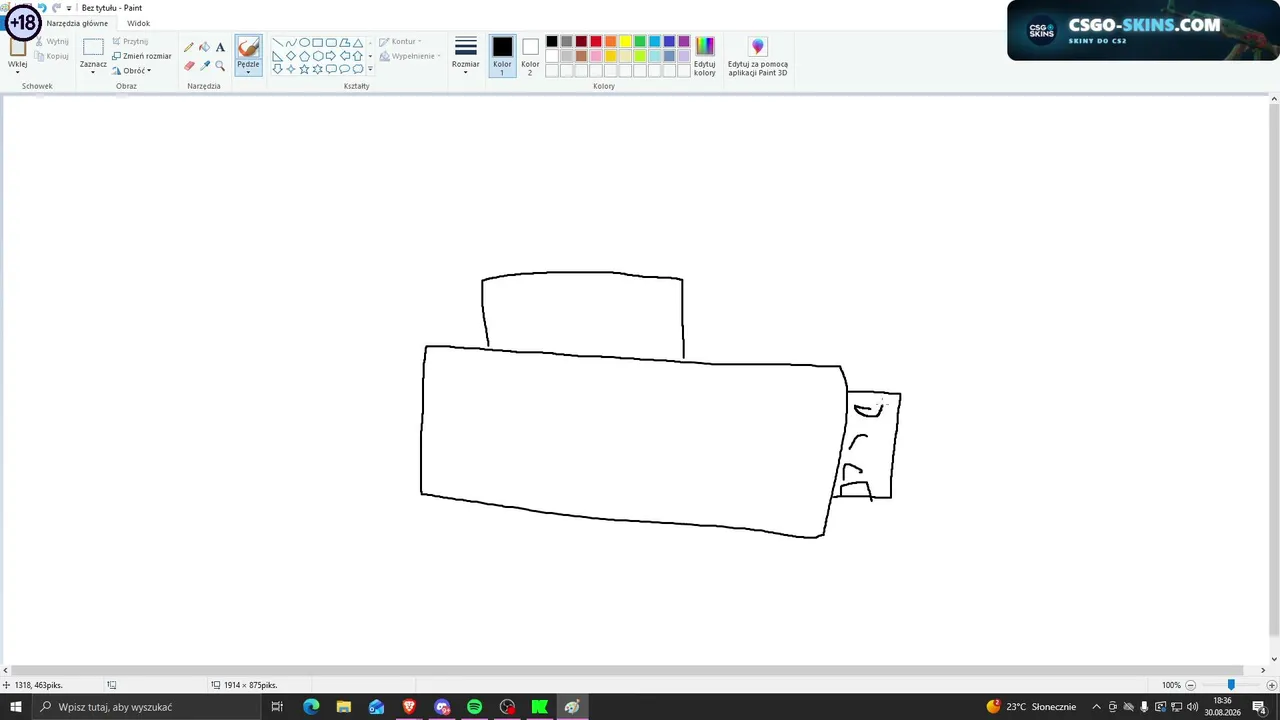Click the Wytnij cut button
This screenshot has height=720, width=1280.
click(51, 42)
